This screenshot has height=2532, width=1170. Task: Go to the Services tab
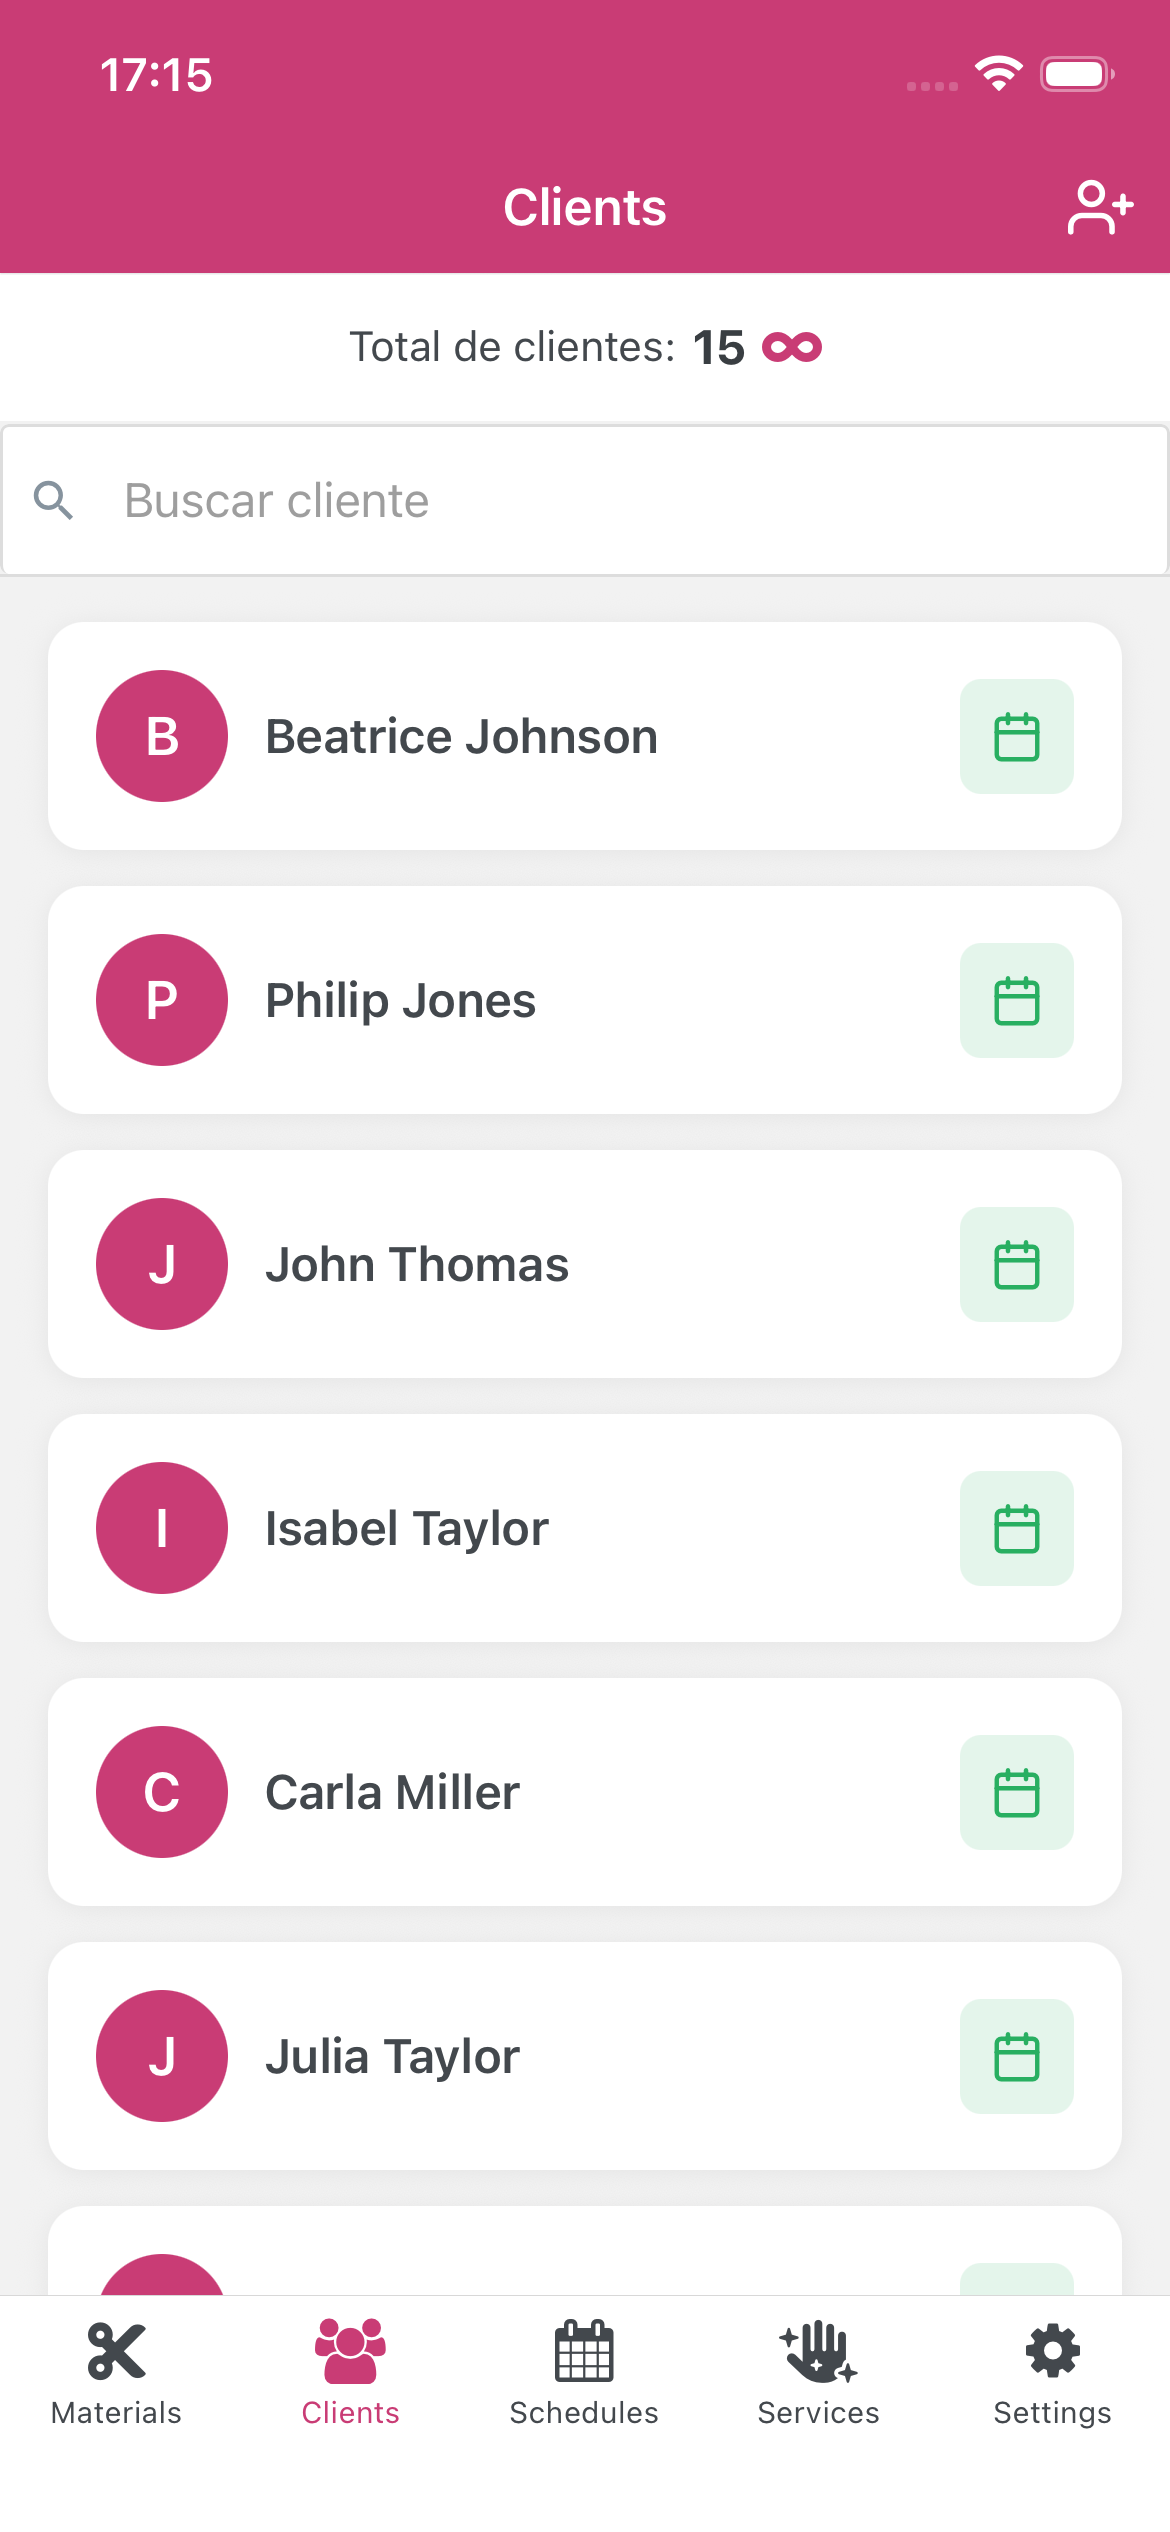pyautogui.click(x=818, y=2372)
